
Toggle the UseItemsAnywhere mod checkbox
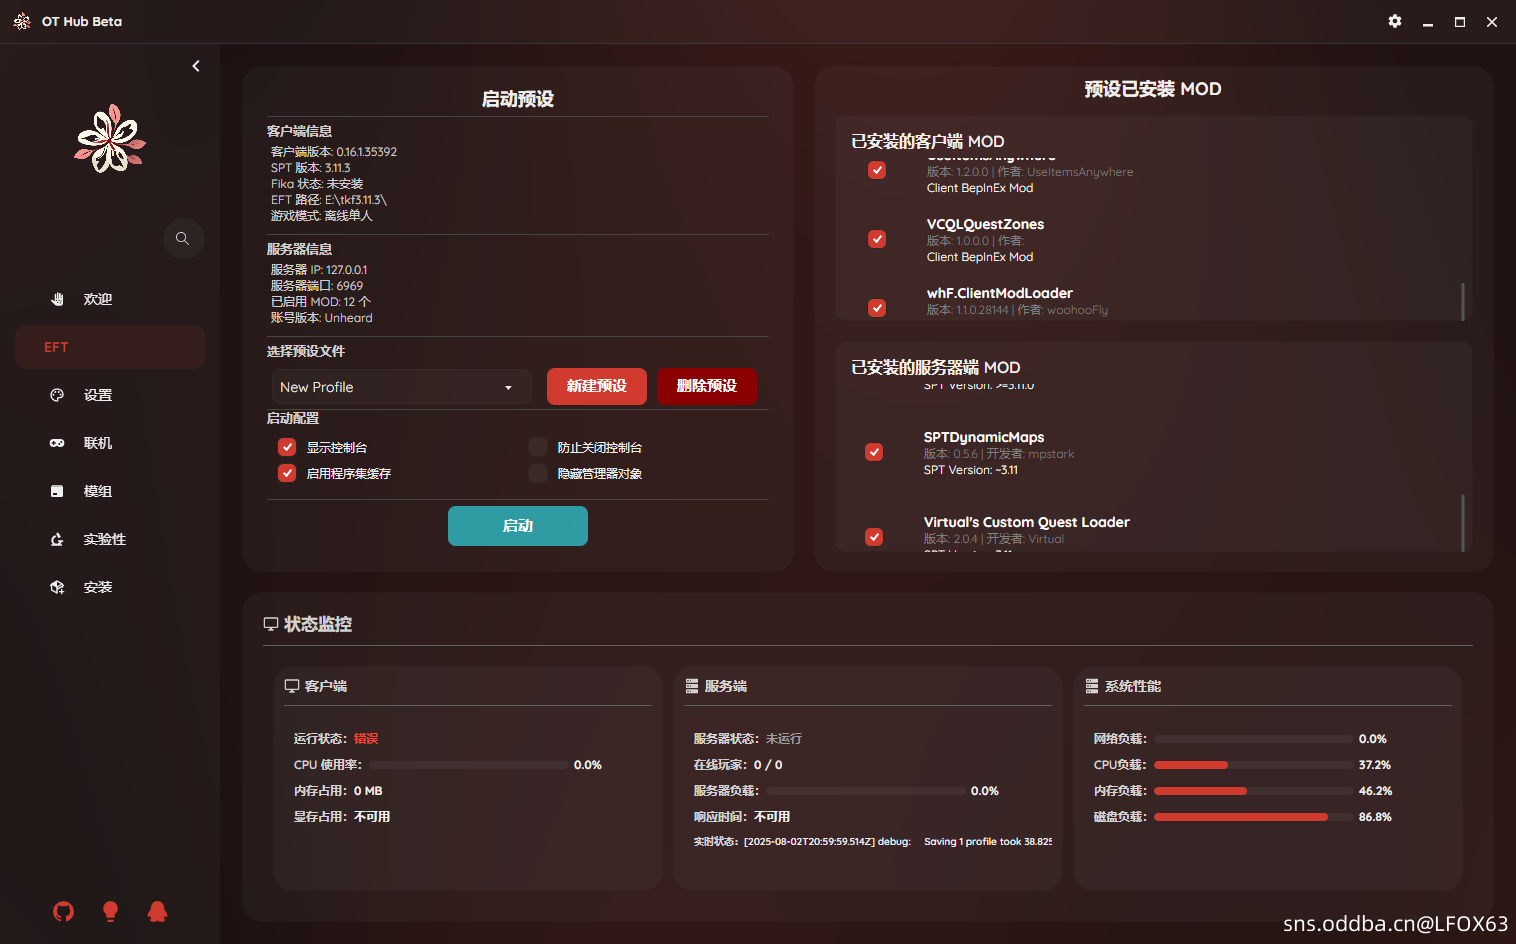pos(877,170)
